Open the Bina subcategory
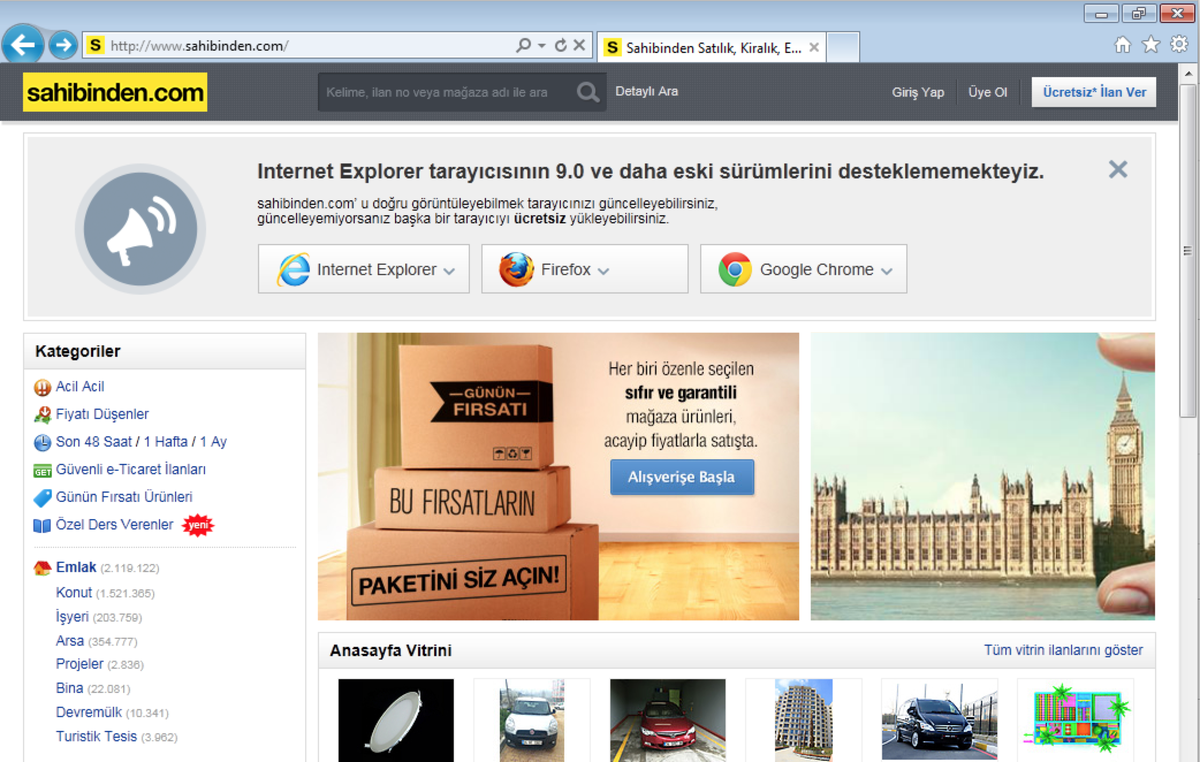Image resolution: width=1200 pixels, height=762 pixels. [x=70, y=688]
